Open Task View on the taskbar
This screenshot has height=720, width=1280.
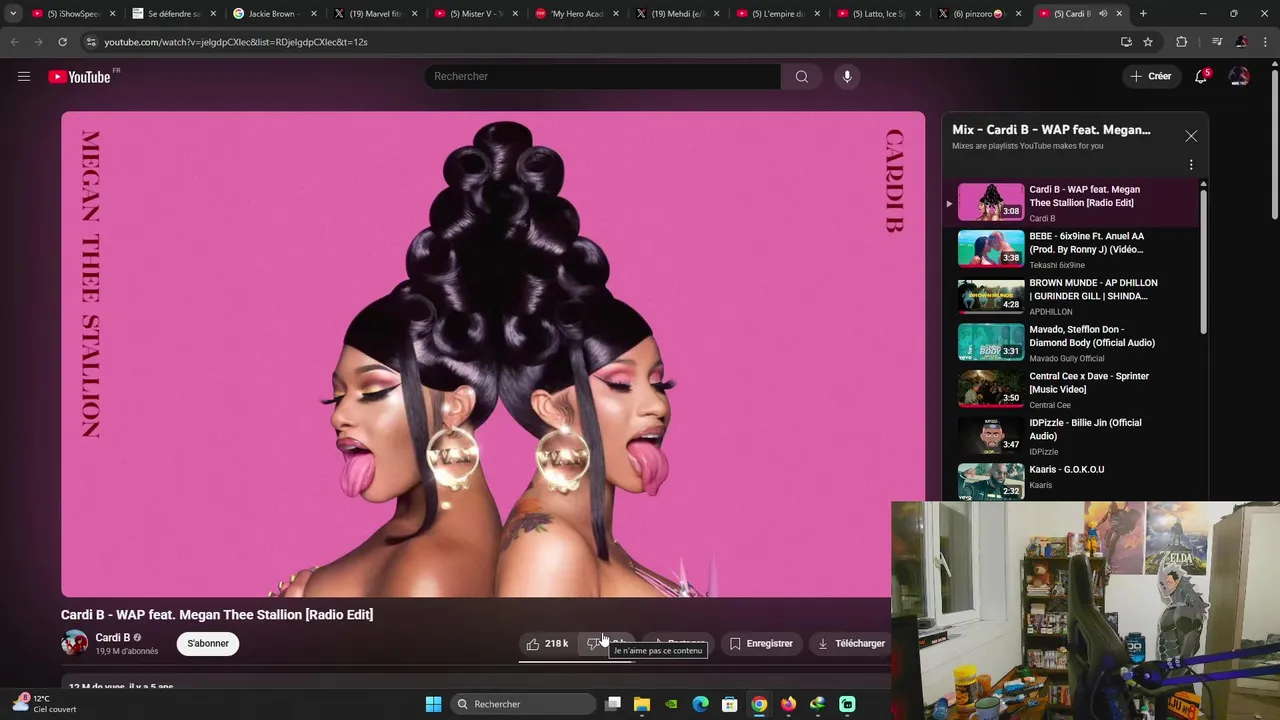pyautogui.click(x=613, y=704)
